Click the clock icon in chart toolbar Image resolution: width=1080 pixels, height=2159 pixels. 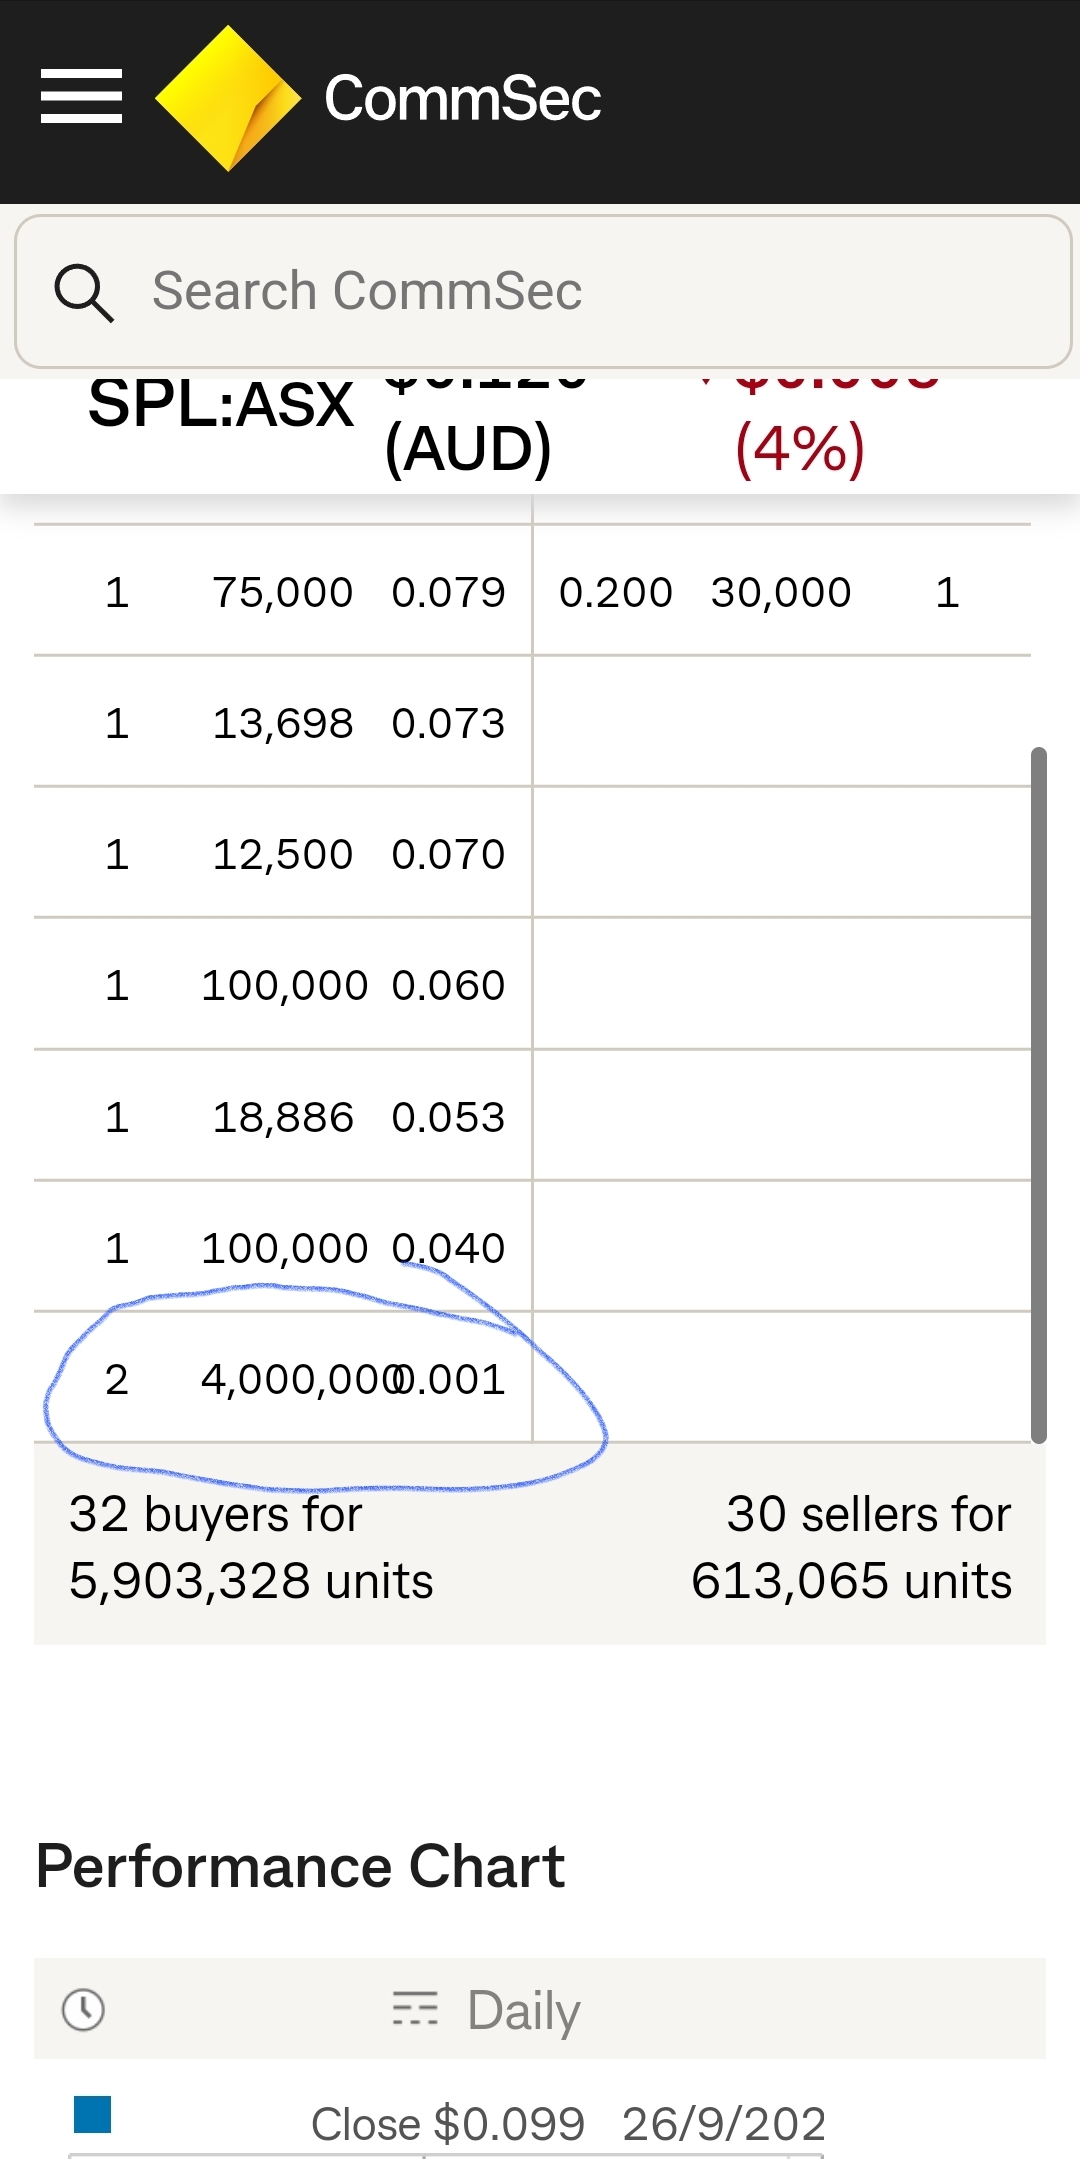[83, 2009]
